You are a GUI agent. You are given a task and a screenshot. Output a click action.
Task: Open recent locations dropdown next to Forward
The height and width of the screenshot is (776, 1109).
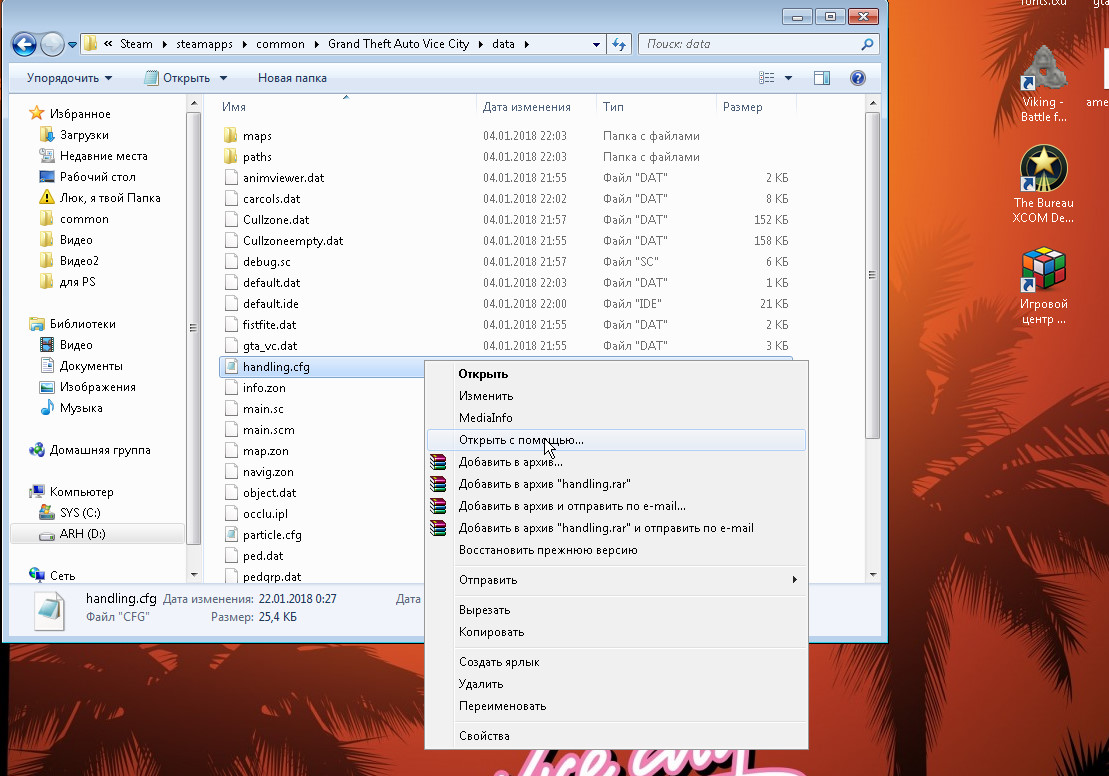coord(72,45)
